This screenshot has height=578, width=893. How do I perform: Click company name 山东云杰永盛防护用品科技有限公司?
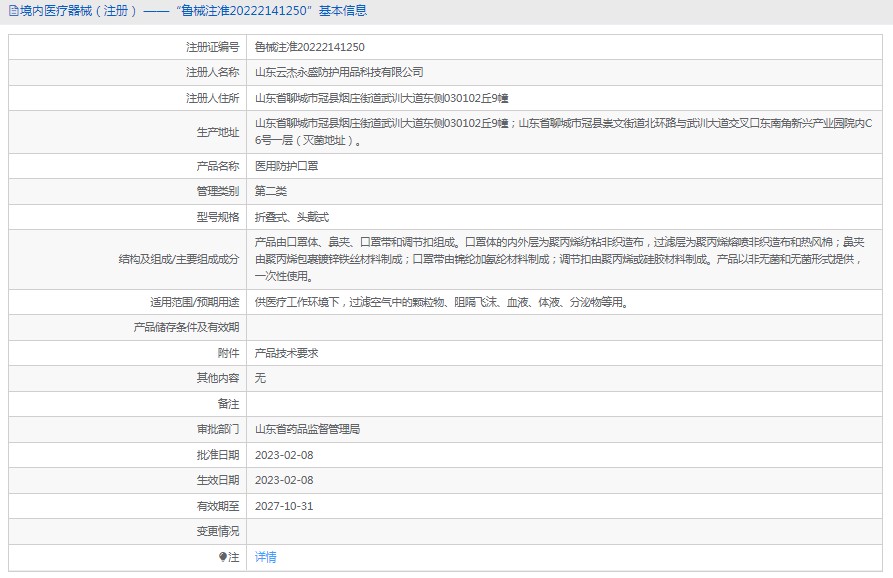pos(339,72)
